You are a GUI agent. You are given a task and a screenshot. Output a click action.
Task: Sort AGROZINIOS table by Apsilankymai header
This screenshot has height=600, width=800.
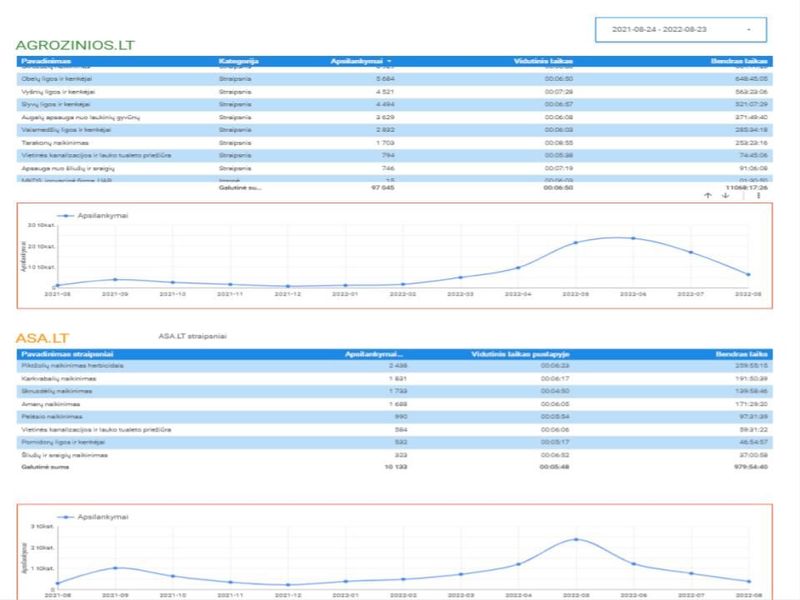click(361, 61)
